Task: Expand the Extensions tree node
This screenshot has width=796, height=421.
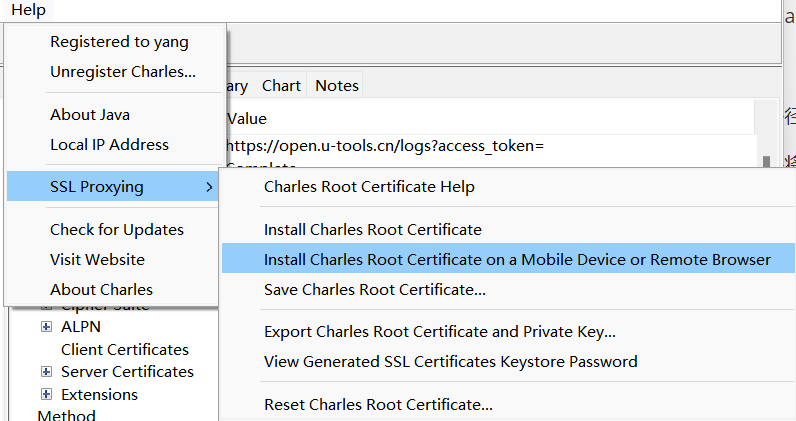Action: pos(46,394)
